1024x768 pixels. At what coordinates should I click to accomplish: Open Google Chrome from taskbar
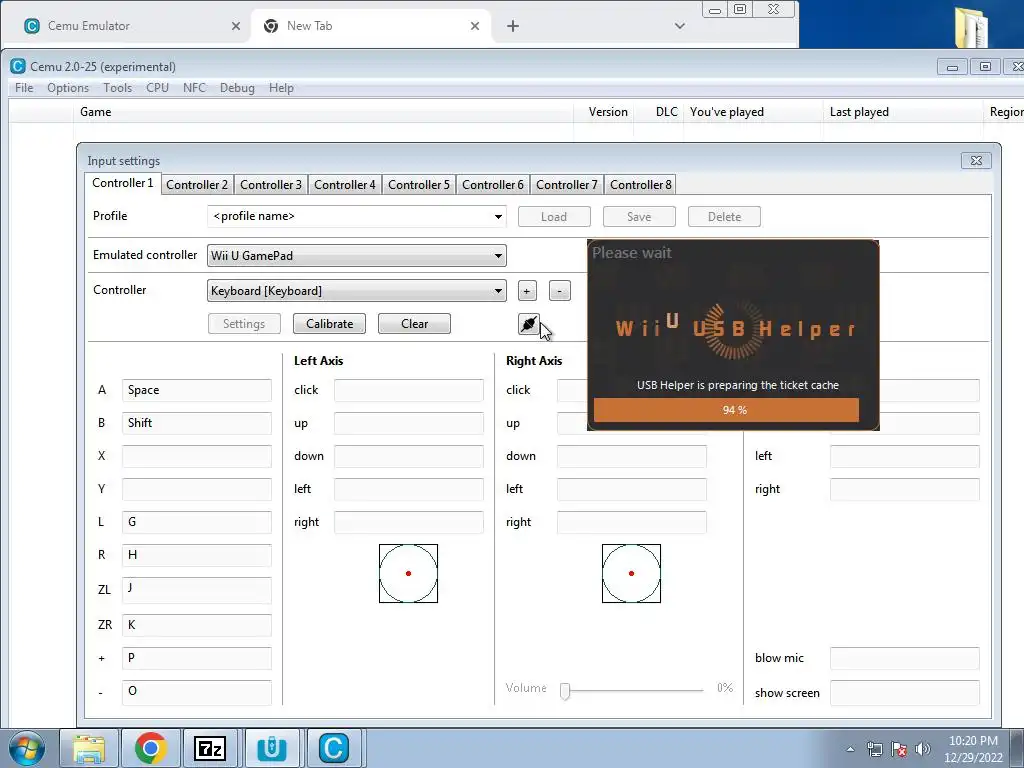[150, 748]
